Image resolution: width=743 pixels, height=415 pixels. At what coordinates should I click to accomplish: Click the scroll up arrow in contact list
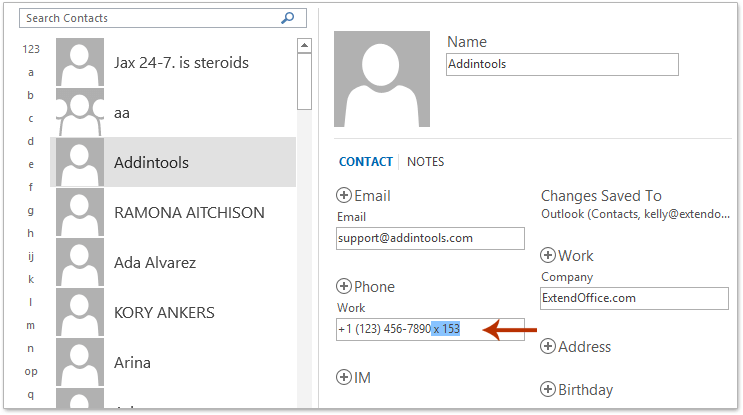click(x=304, y=45)
